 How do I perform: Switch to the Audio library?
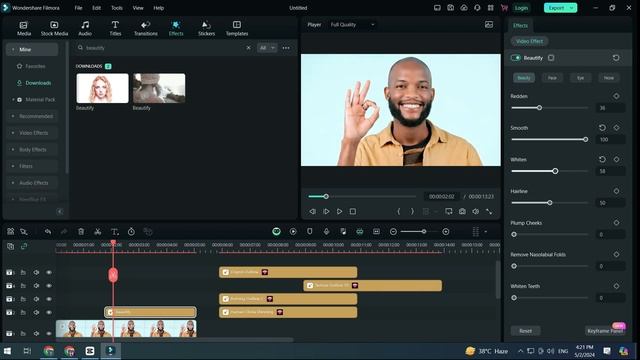[x=85, y=29]
